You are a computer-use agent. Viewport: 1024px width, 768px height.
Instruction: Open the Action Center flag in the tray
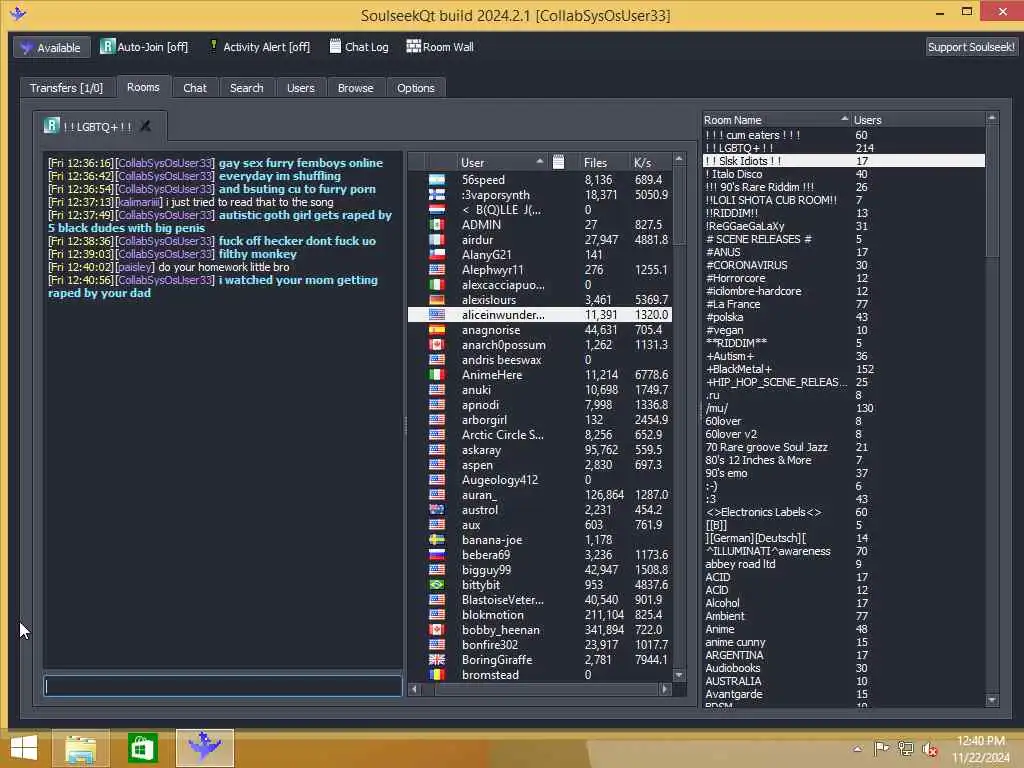click(882, 749)
